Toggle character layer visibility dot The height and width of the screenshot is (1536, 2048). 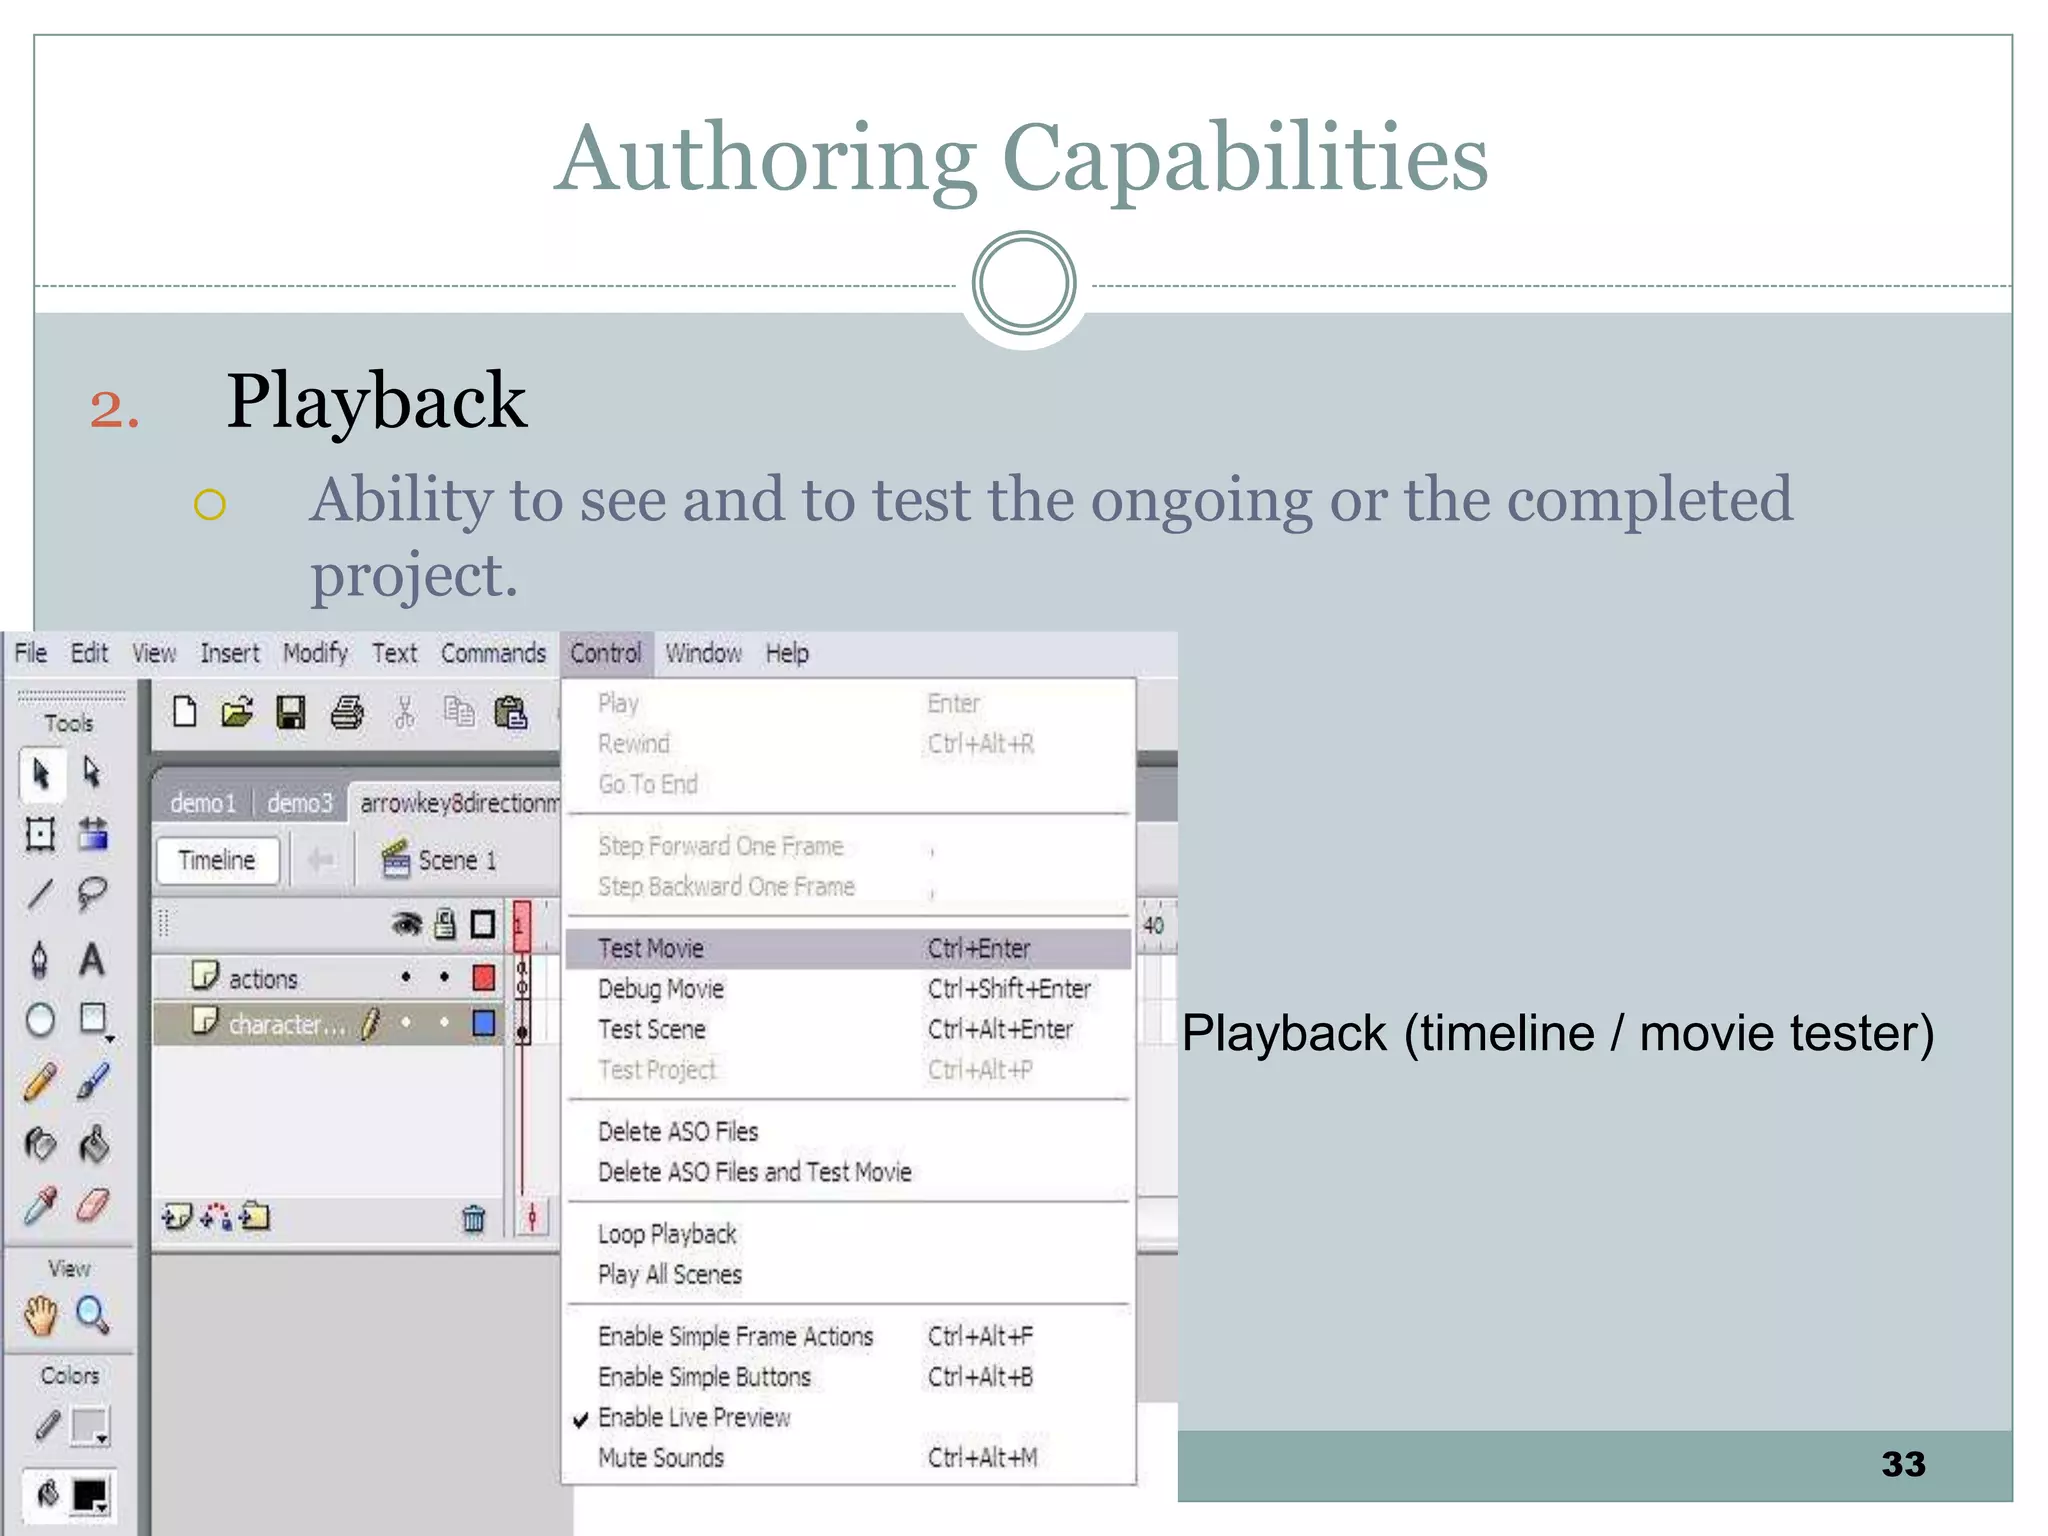(x=406, y=1023)
